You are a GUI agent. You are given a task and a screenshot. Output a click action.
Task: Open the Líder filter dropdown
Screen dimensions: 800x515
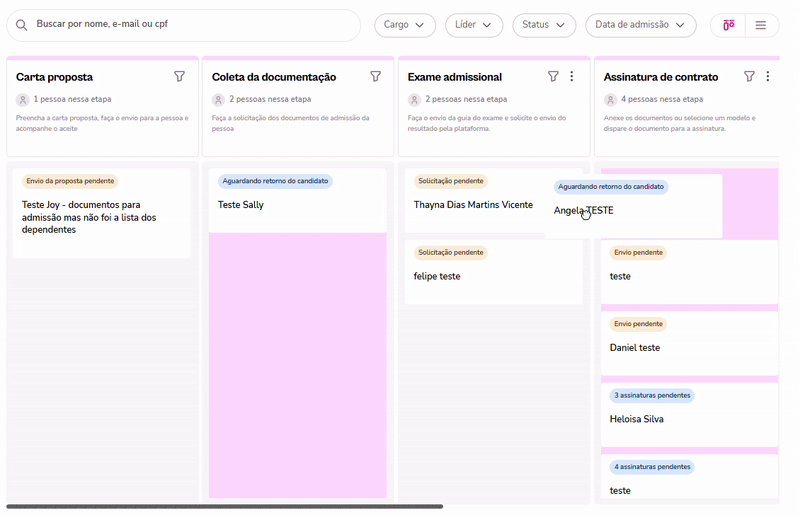473,25
